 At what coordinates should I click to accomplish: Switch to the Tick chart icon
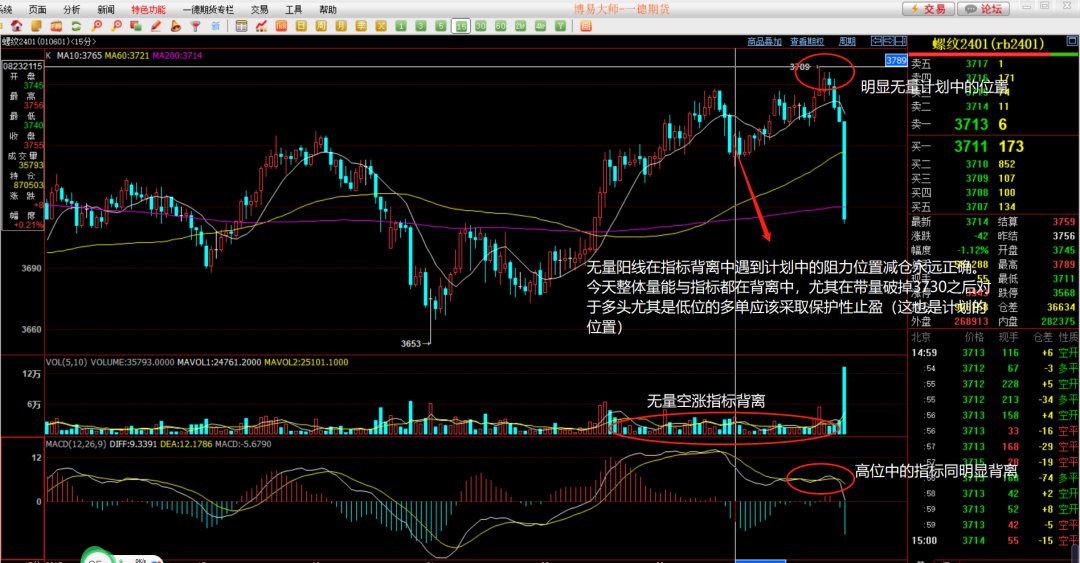point(281,26)
